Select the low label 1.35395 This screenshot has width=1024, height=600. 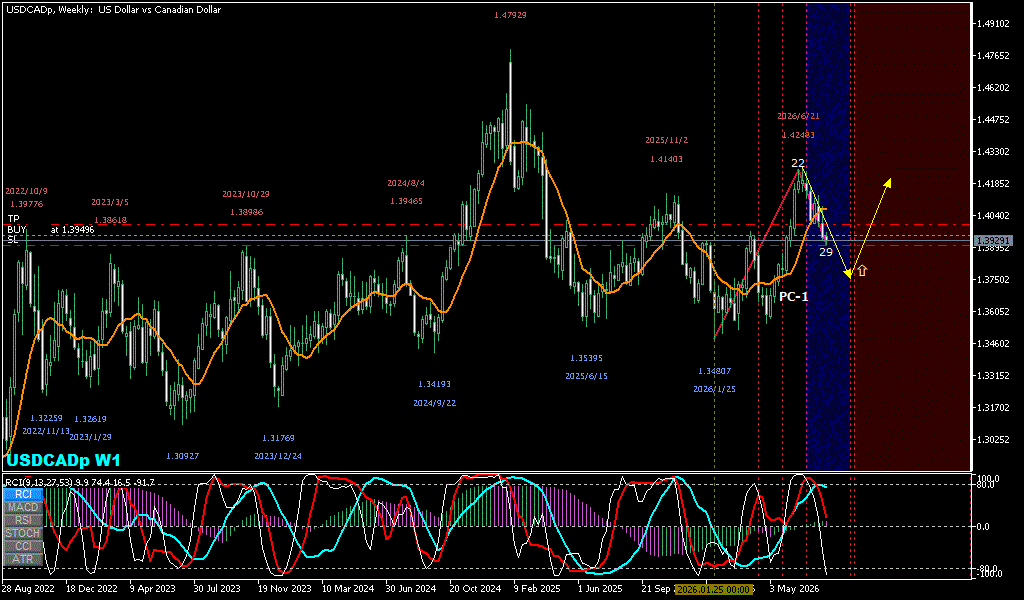coord(586,358)
